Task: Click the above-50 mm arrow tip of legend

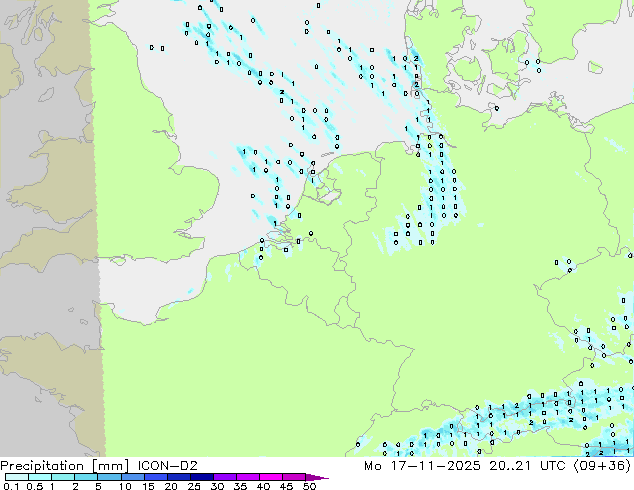Action: coord(317,477)
